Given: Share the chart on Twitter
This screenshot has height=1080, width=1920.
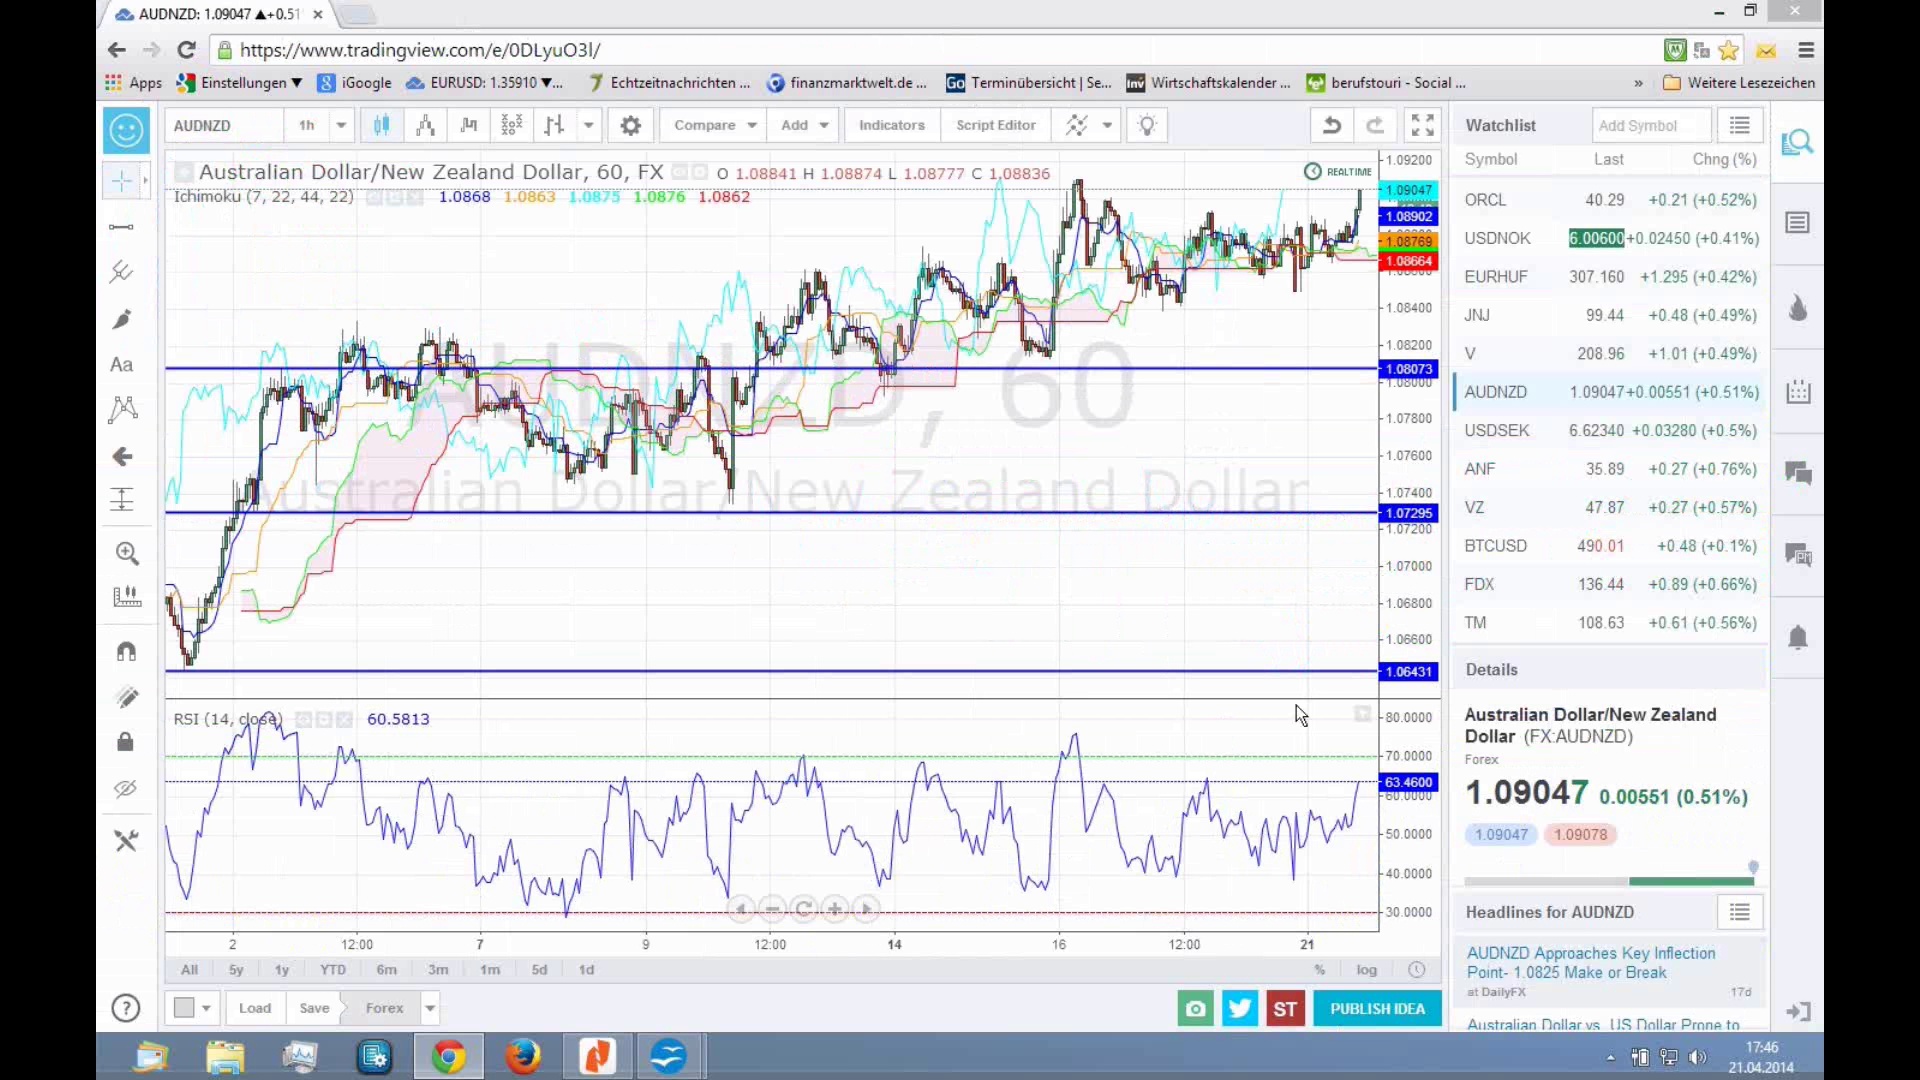Looking at the screenshot, I should pyautogui.click(x=1240, y=1008).
